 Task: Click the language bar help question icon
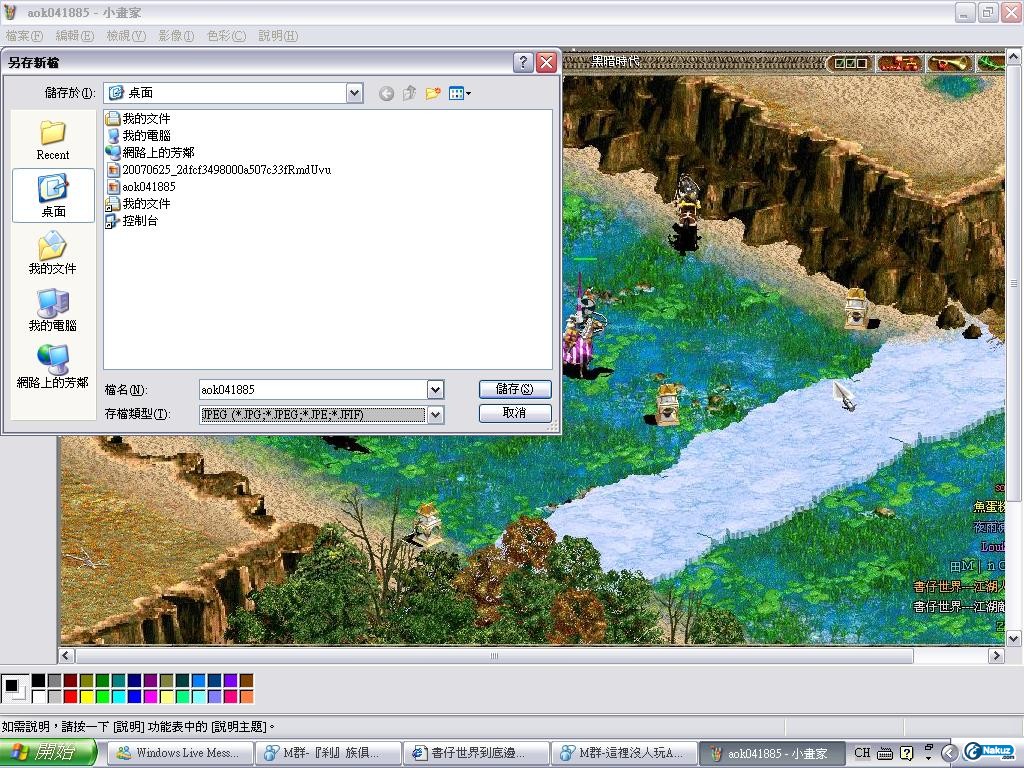[x=906, y=753]
